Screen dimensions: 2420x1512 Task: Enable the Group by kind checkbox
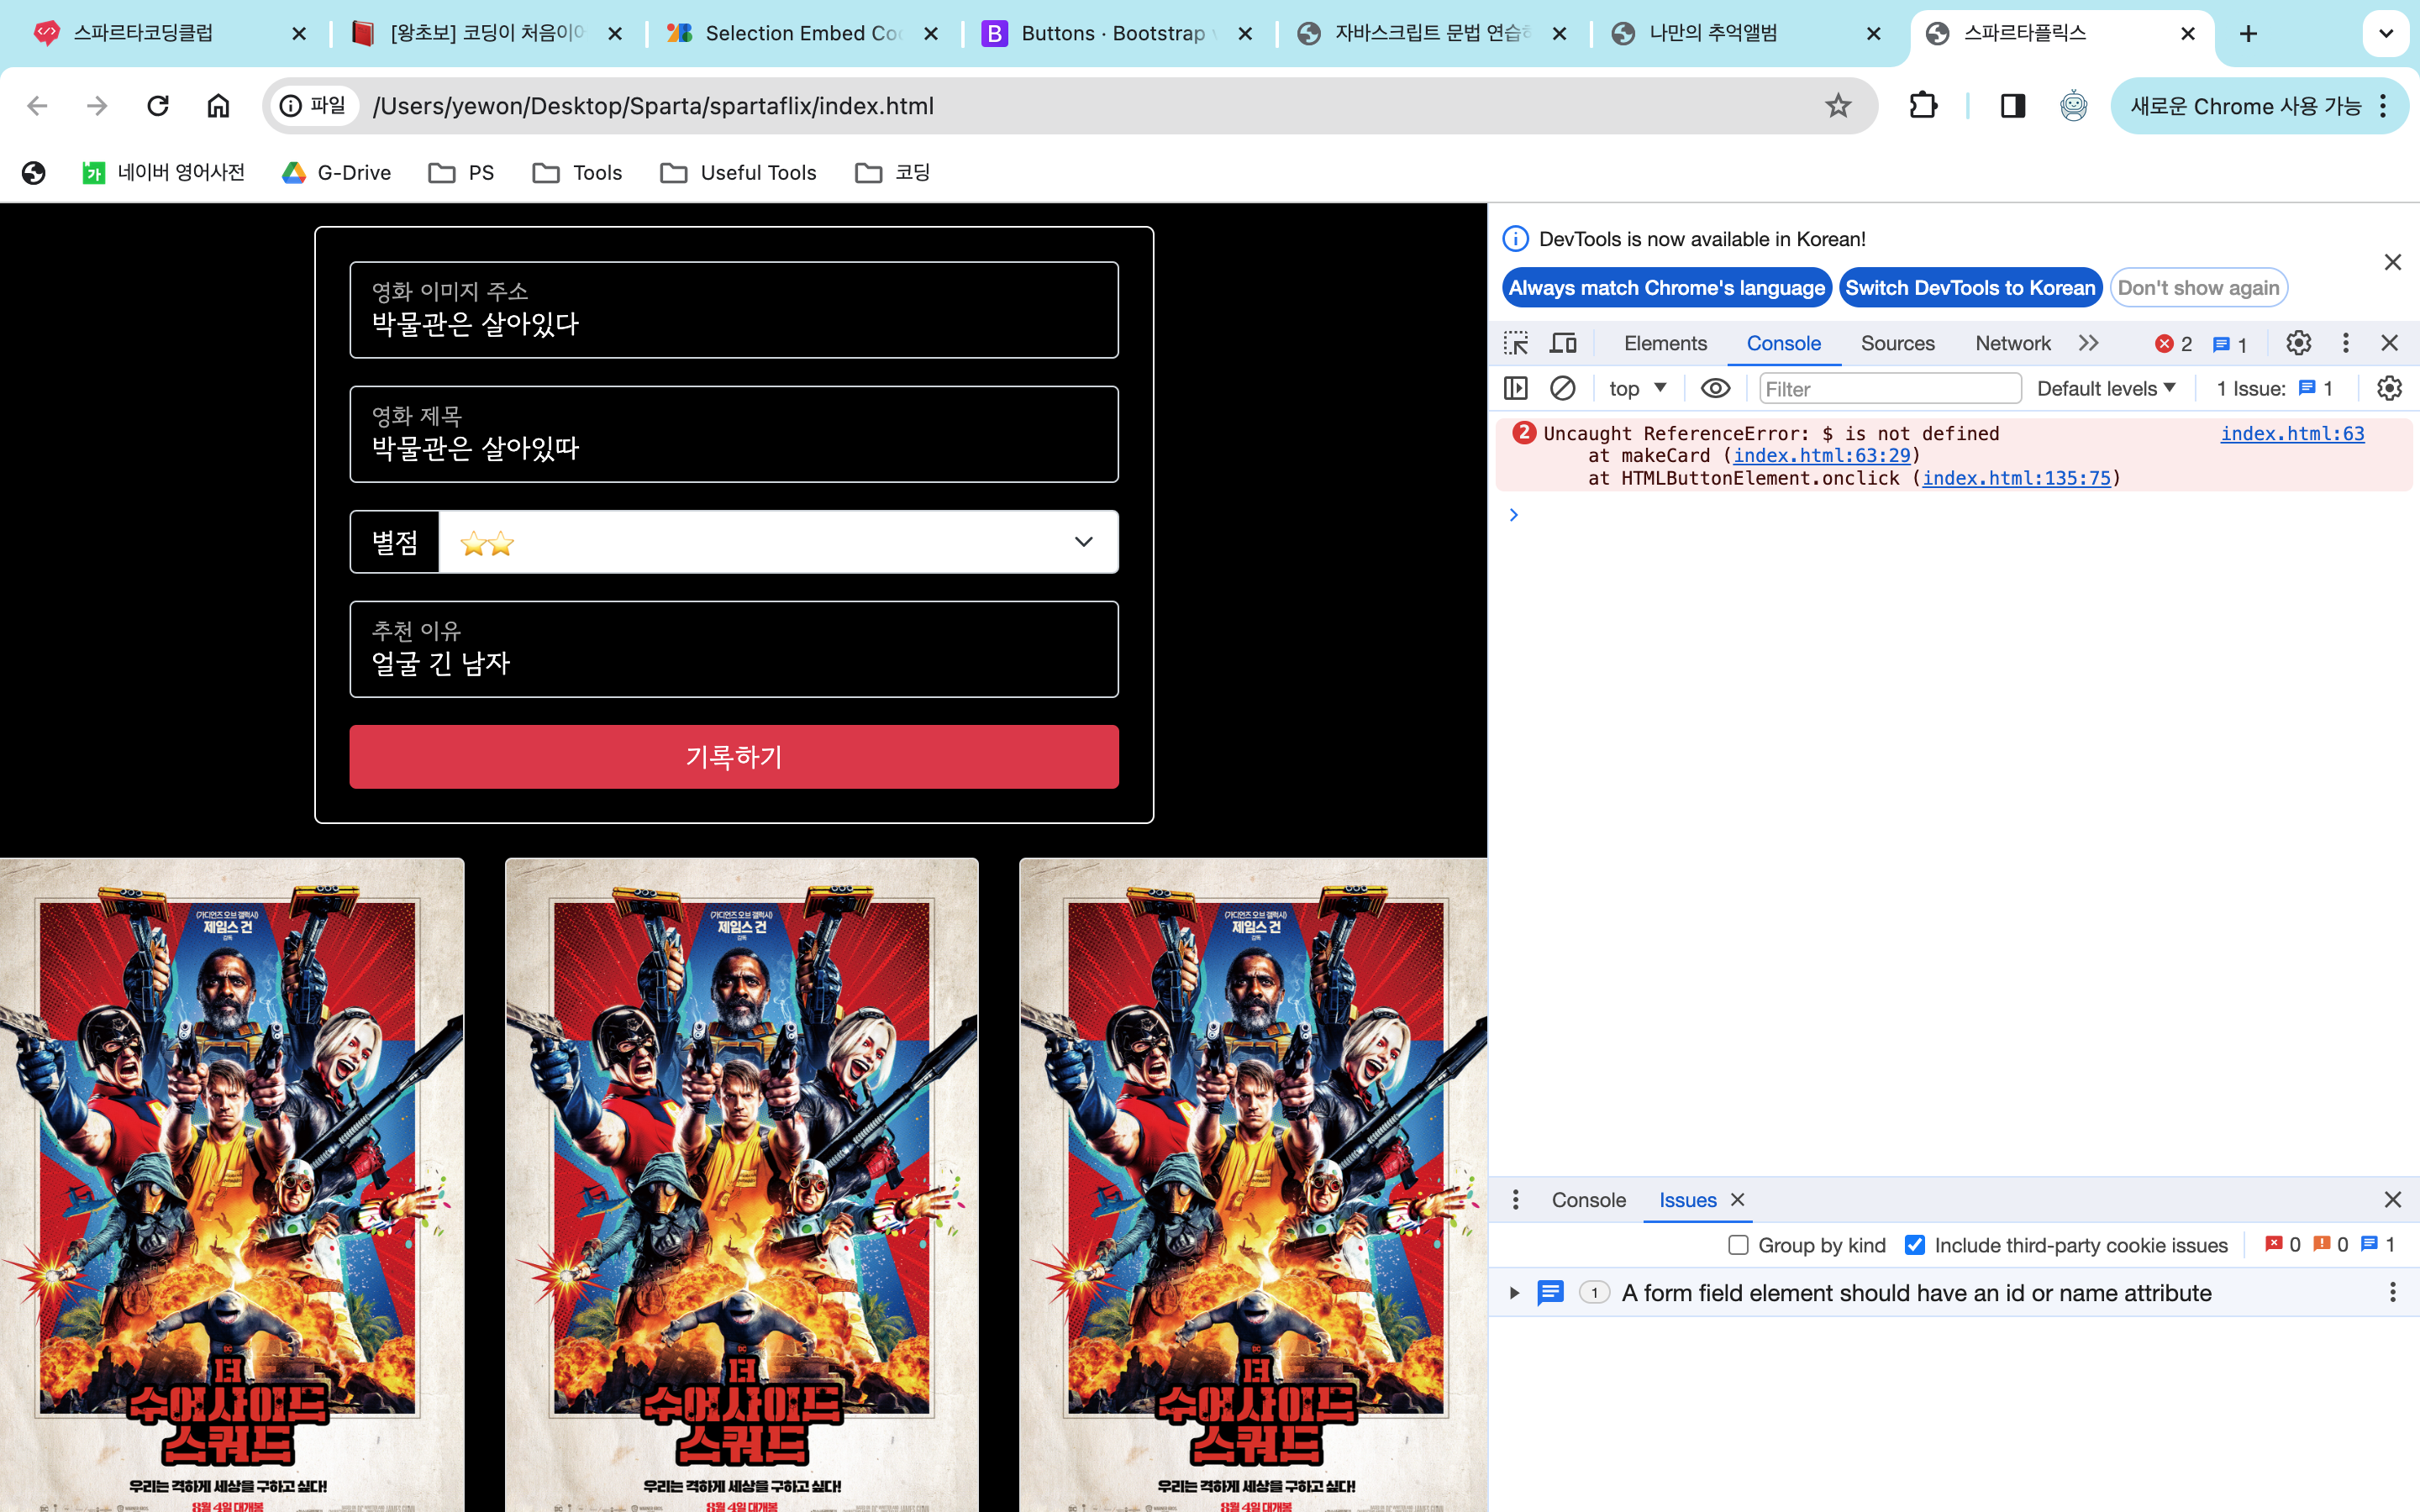pos(1738,1245)
